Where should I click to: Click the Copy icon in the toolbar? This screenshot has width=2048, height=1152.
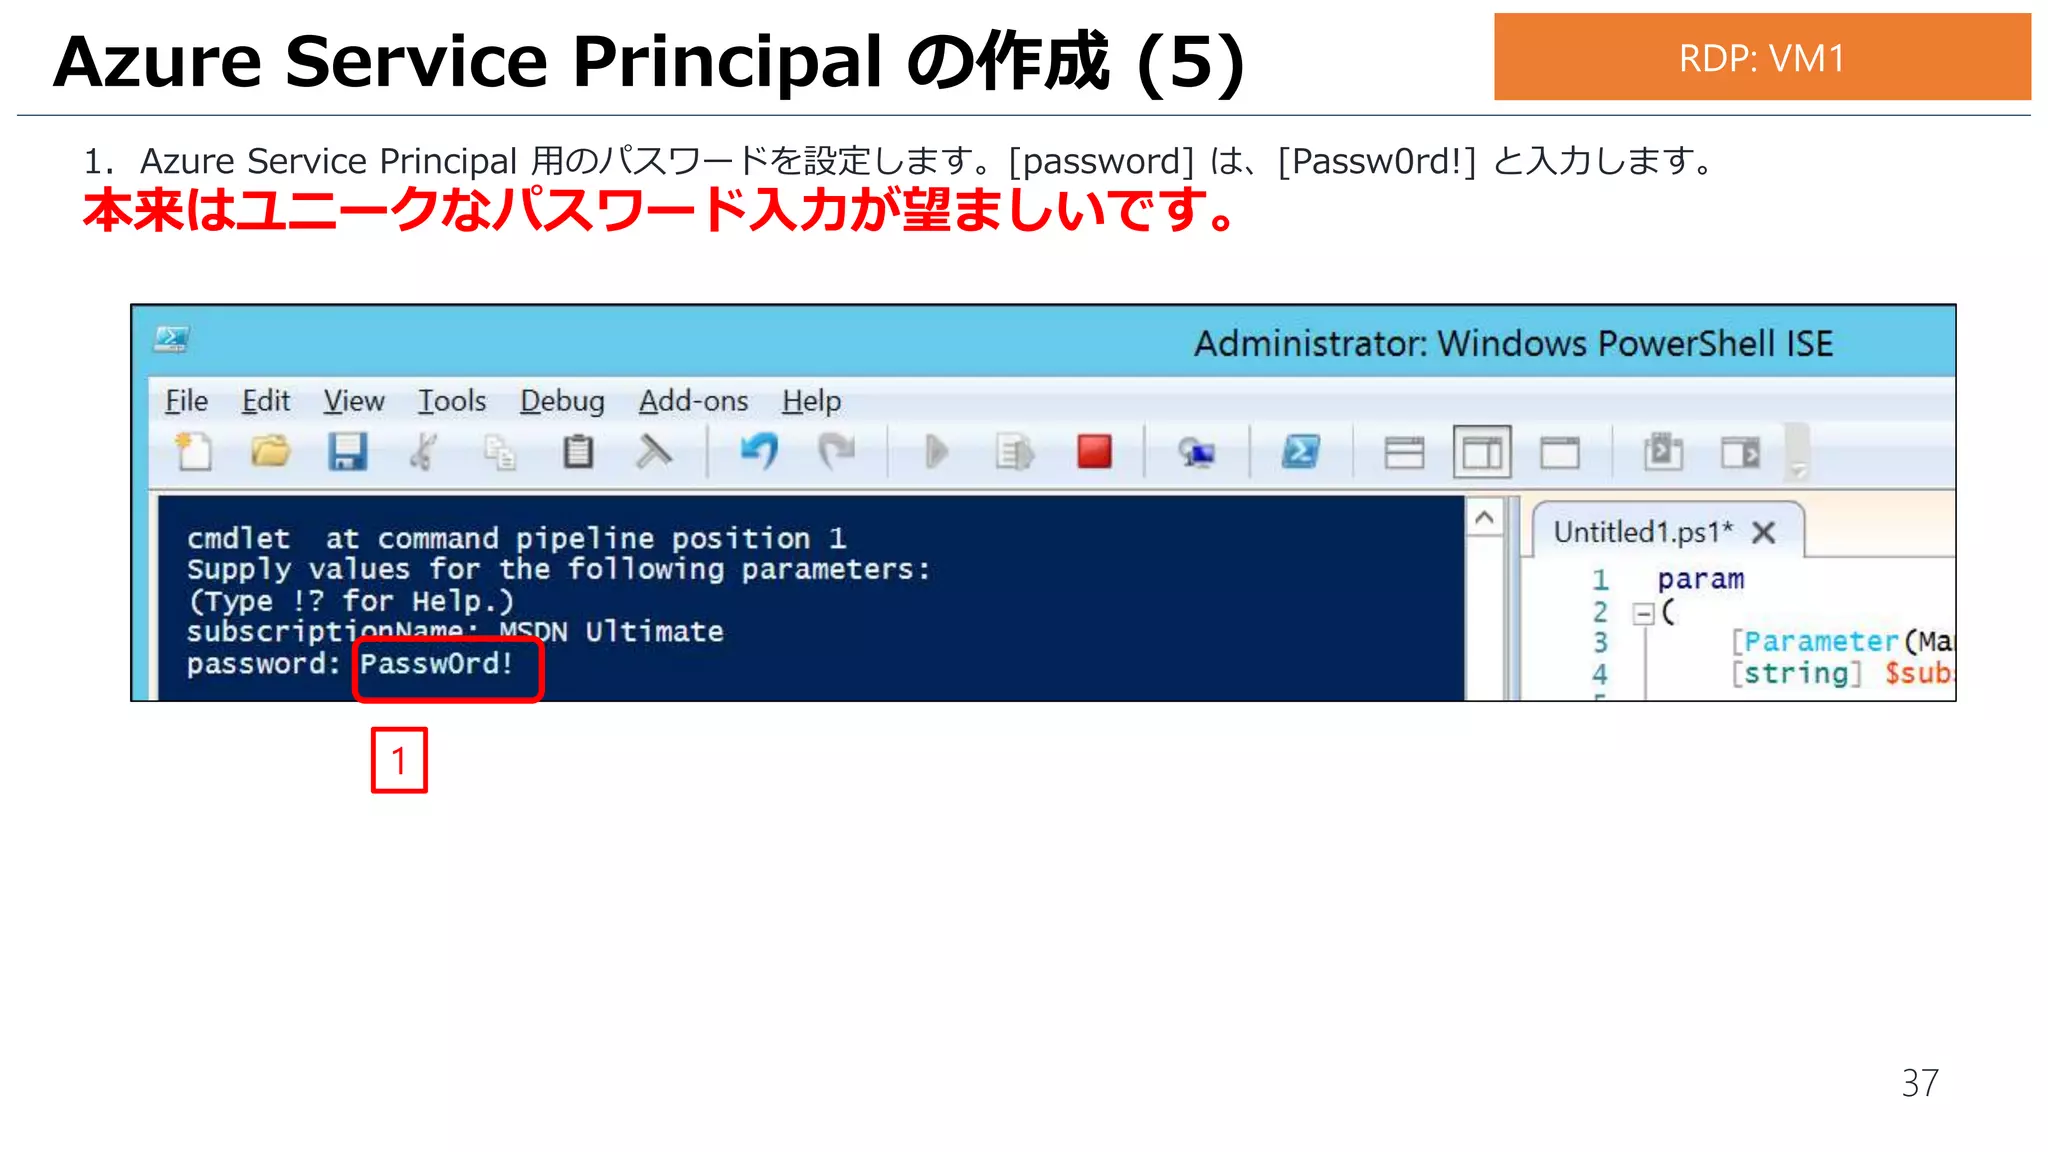tap(500, 453)
